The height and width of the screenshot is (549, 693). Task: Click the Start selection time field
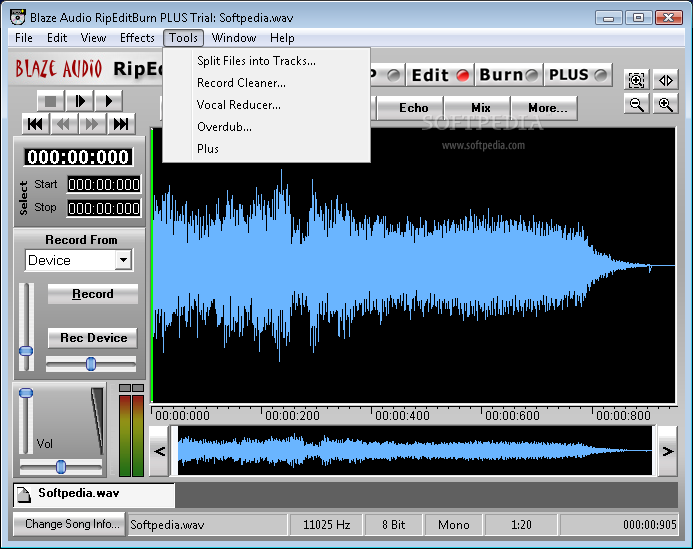pyautogui.click(x=104, y=184)
